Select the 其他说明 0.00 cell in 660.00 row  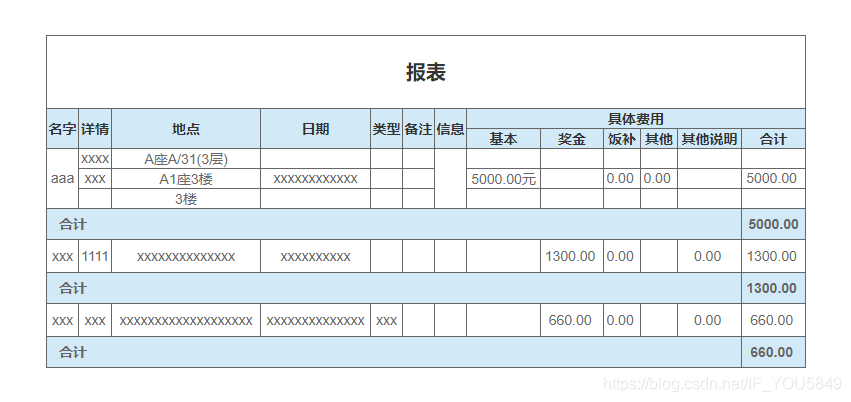[x=709, y=320]
